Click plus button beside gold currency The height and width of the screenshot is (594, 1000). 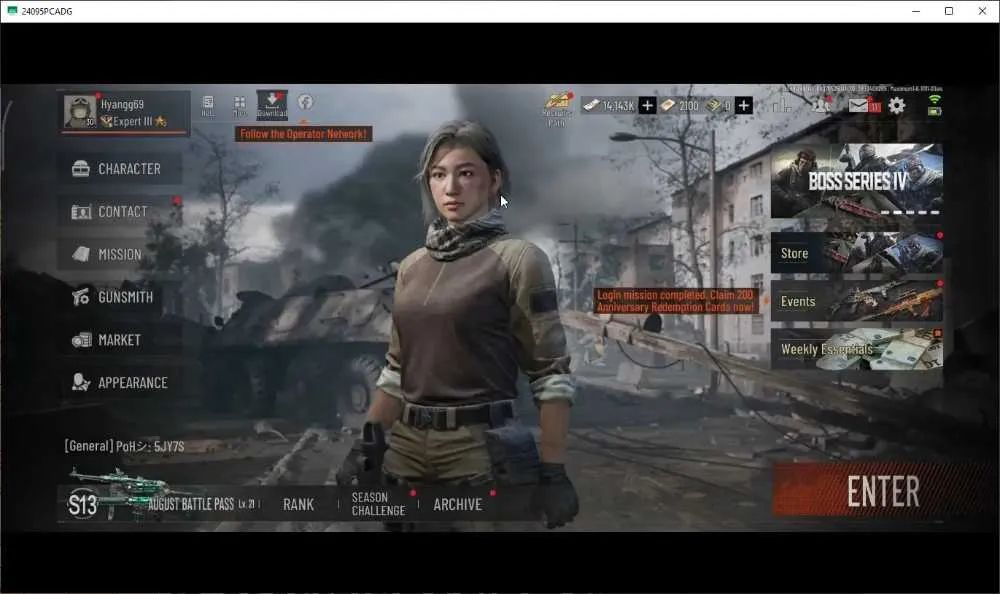[744, 105]
